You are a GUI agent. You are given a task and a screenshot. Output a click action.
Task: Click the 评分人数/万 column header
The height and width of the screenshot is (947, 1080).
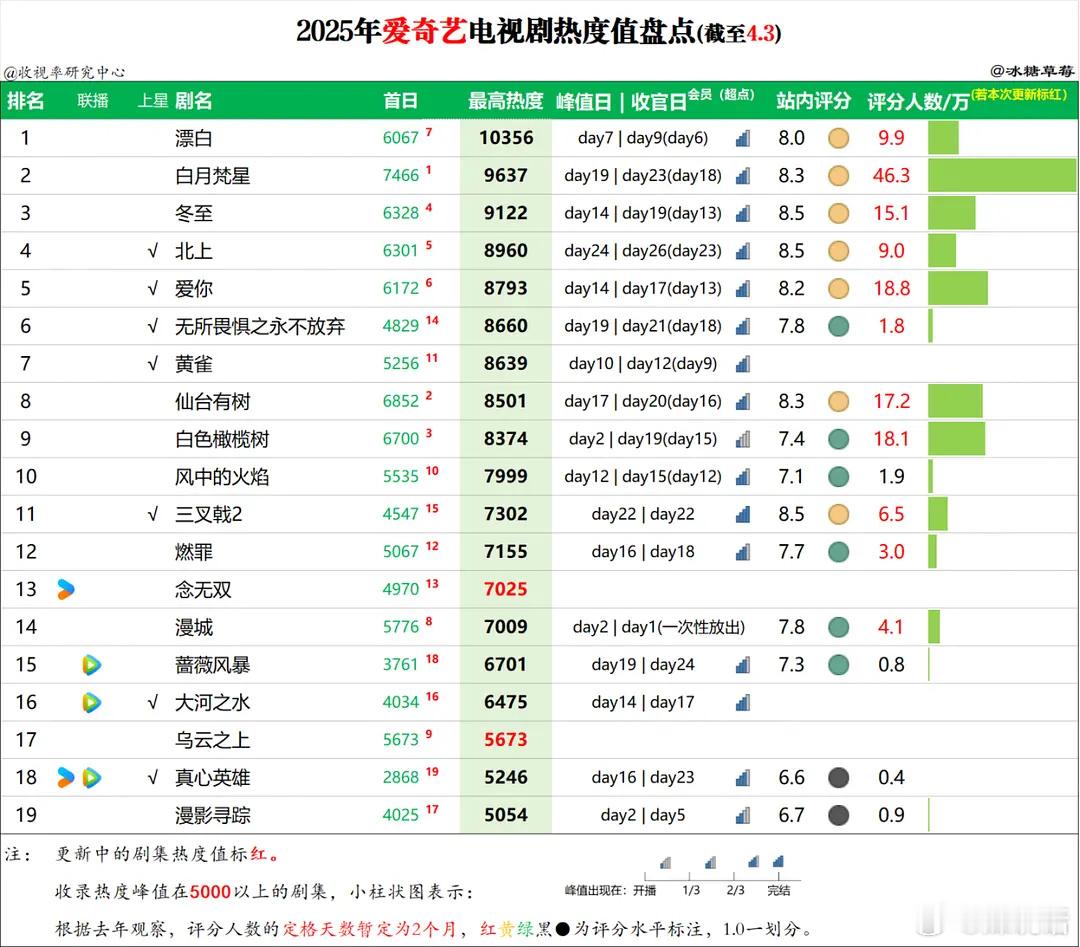pyautogui.click(x=918, y=102)
